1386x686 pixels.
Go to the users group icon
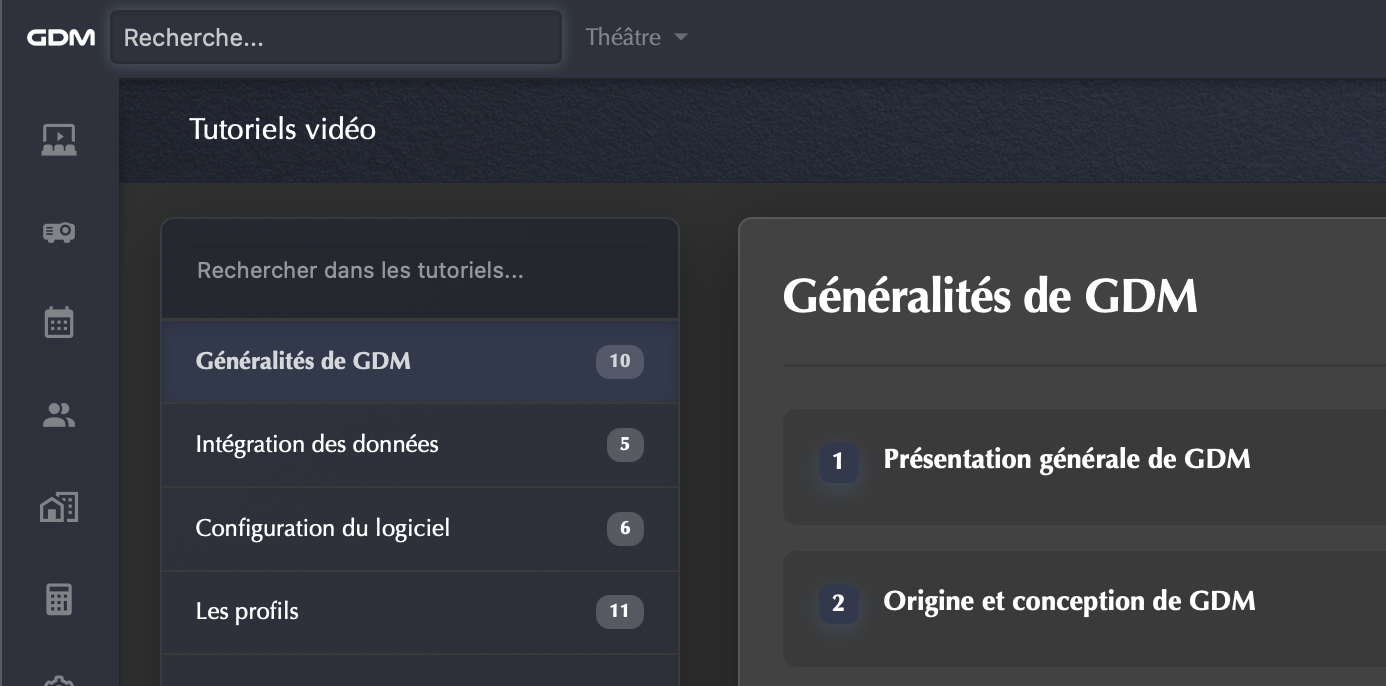pyautogui.click(x=59, y=415)
